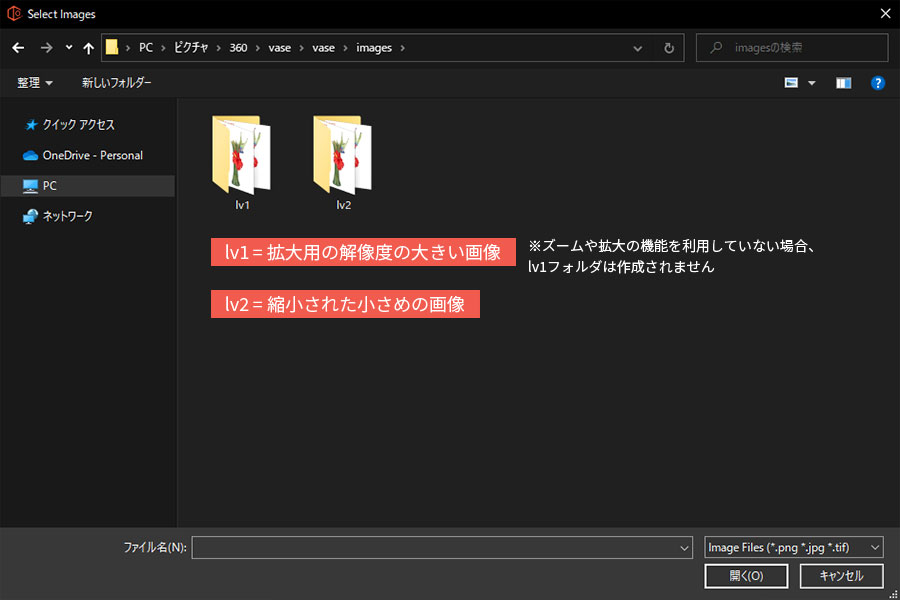Open the 整理 menu
Viewport: 900px width, 600px height.
[35, 83]
